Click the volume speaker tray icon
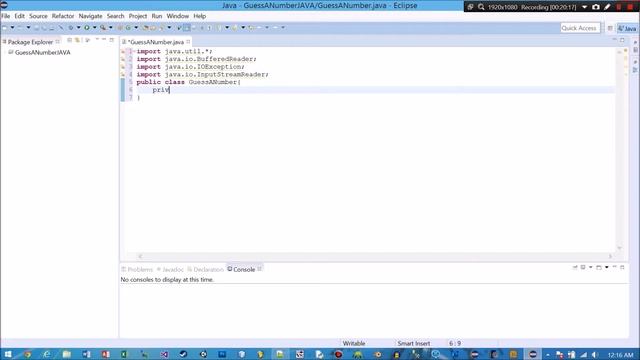The height and width of the screenshot is (360, 640). (595, 355)
